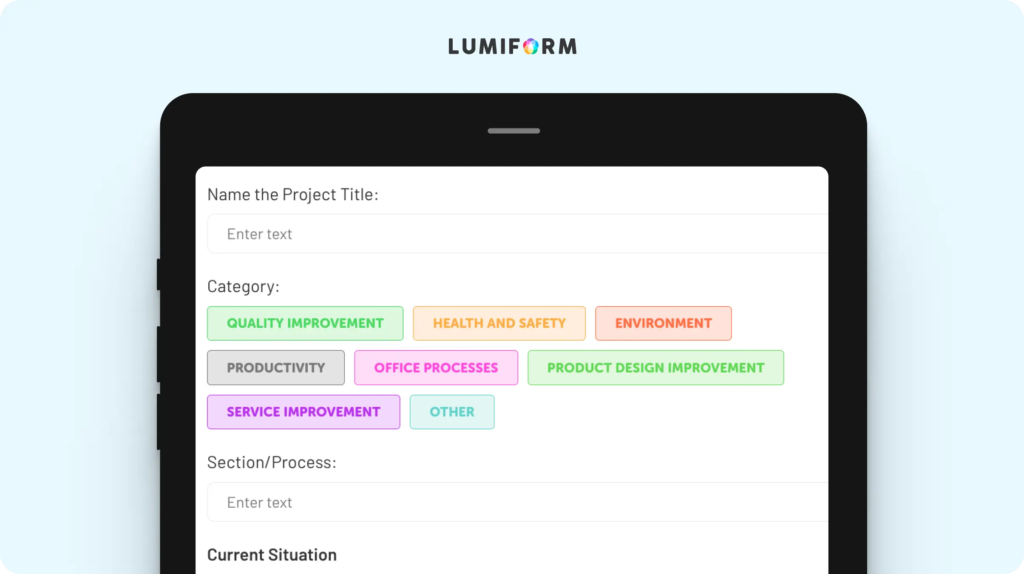Pick the Environment category tag
1024x574 pixels.
pyautogui.click(x=663, y=323)
